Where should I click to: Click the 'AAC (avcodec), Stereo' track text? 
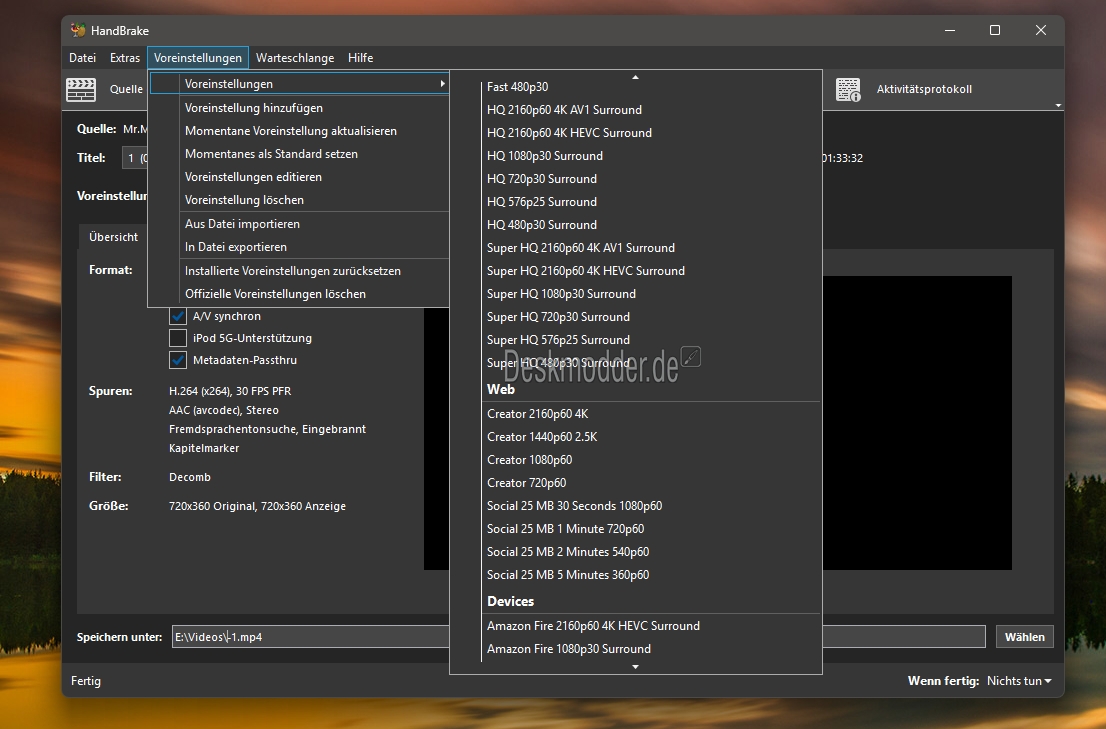224,410
